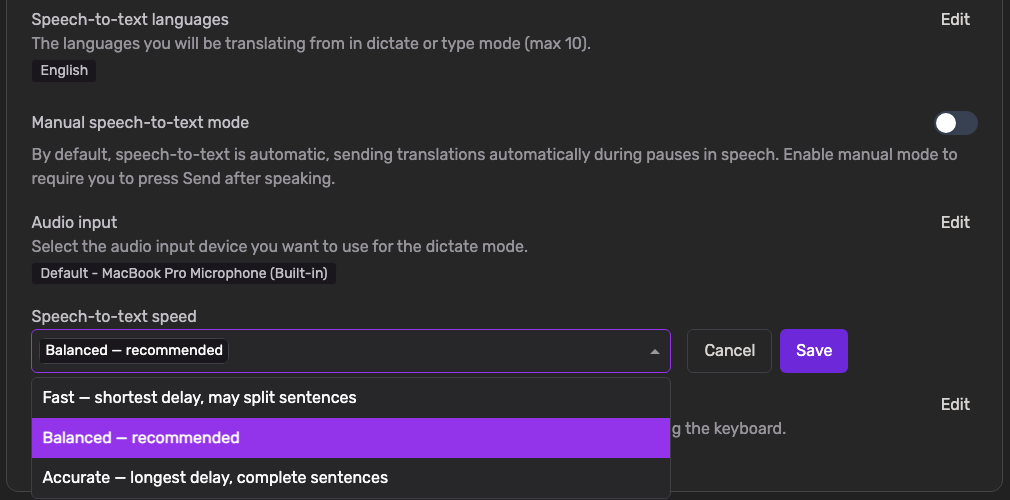Viewport: 1010px width, 500px height.
Task: Edit the Speech-to-text languages setting
Action: click(955, 19)
